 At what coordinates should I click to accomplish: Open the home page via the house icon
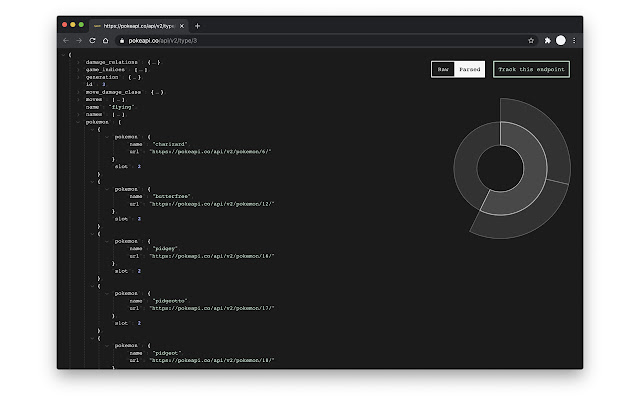[105, 40]
